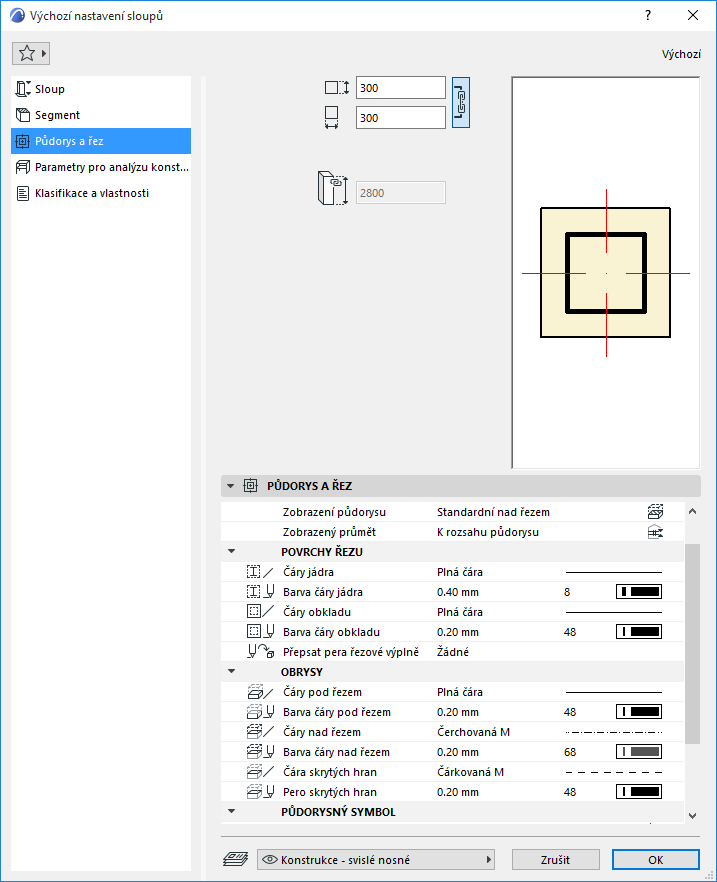This screenshot has height=882, width=717.
Task: Collapse the POVRCHY ŘEZU group
Action: click(232, 551)
